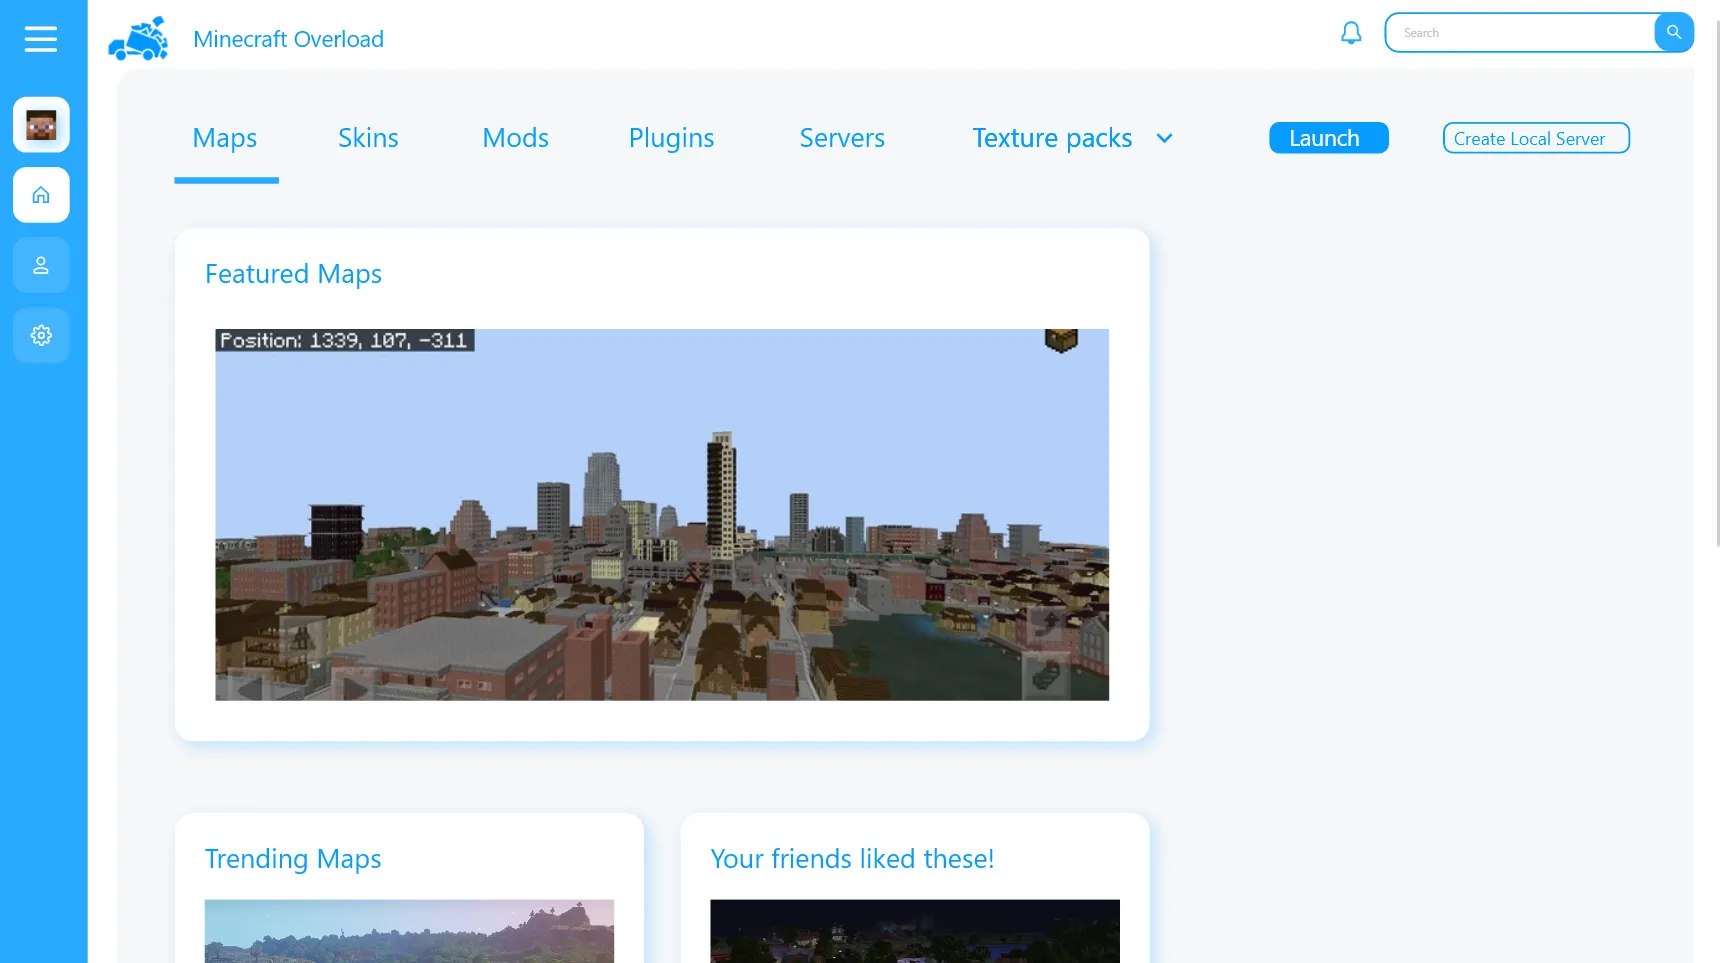Focus the Search input field
This screenshot has width=1720, height=963.
click(x=1520, y=32)
